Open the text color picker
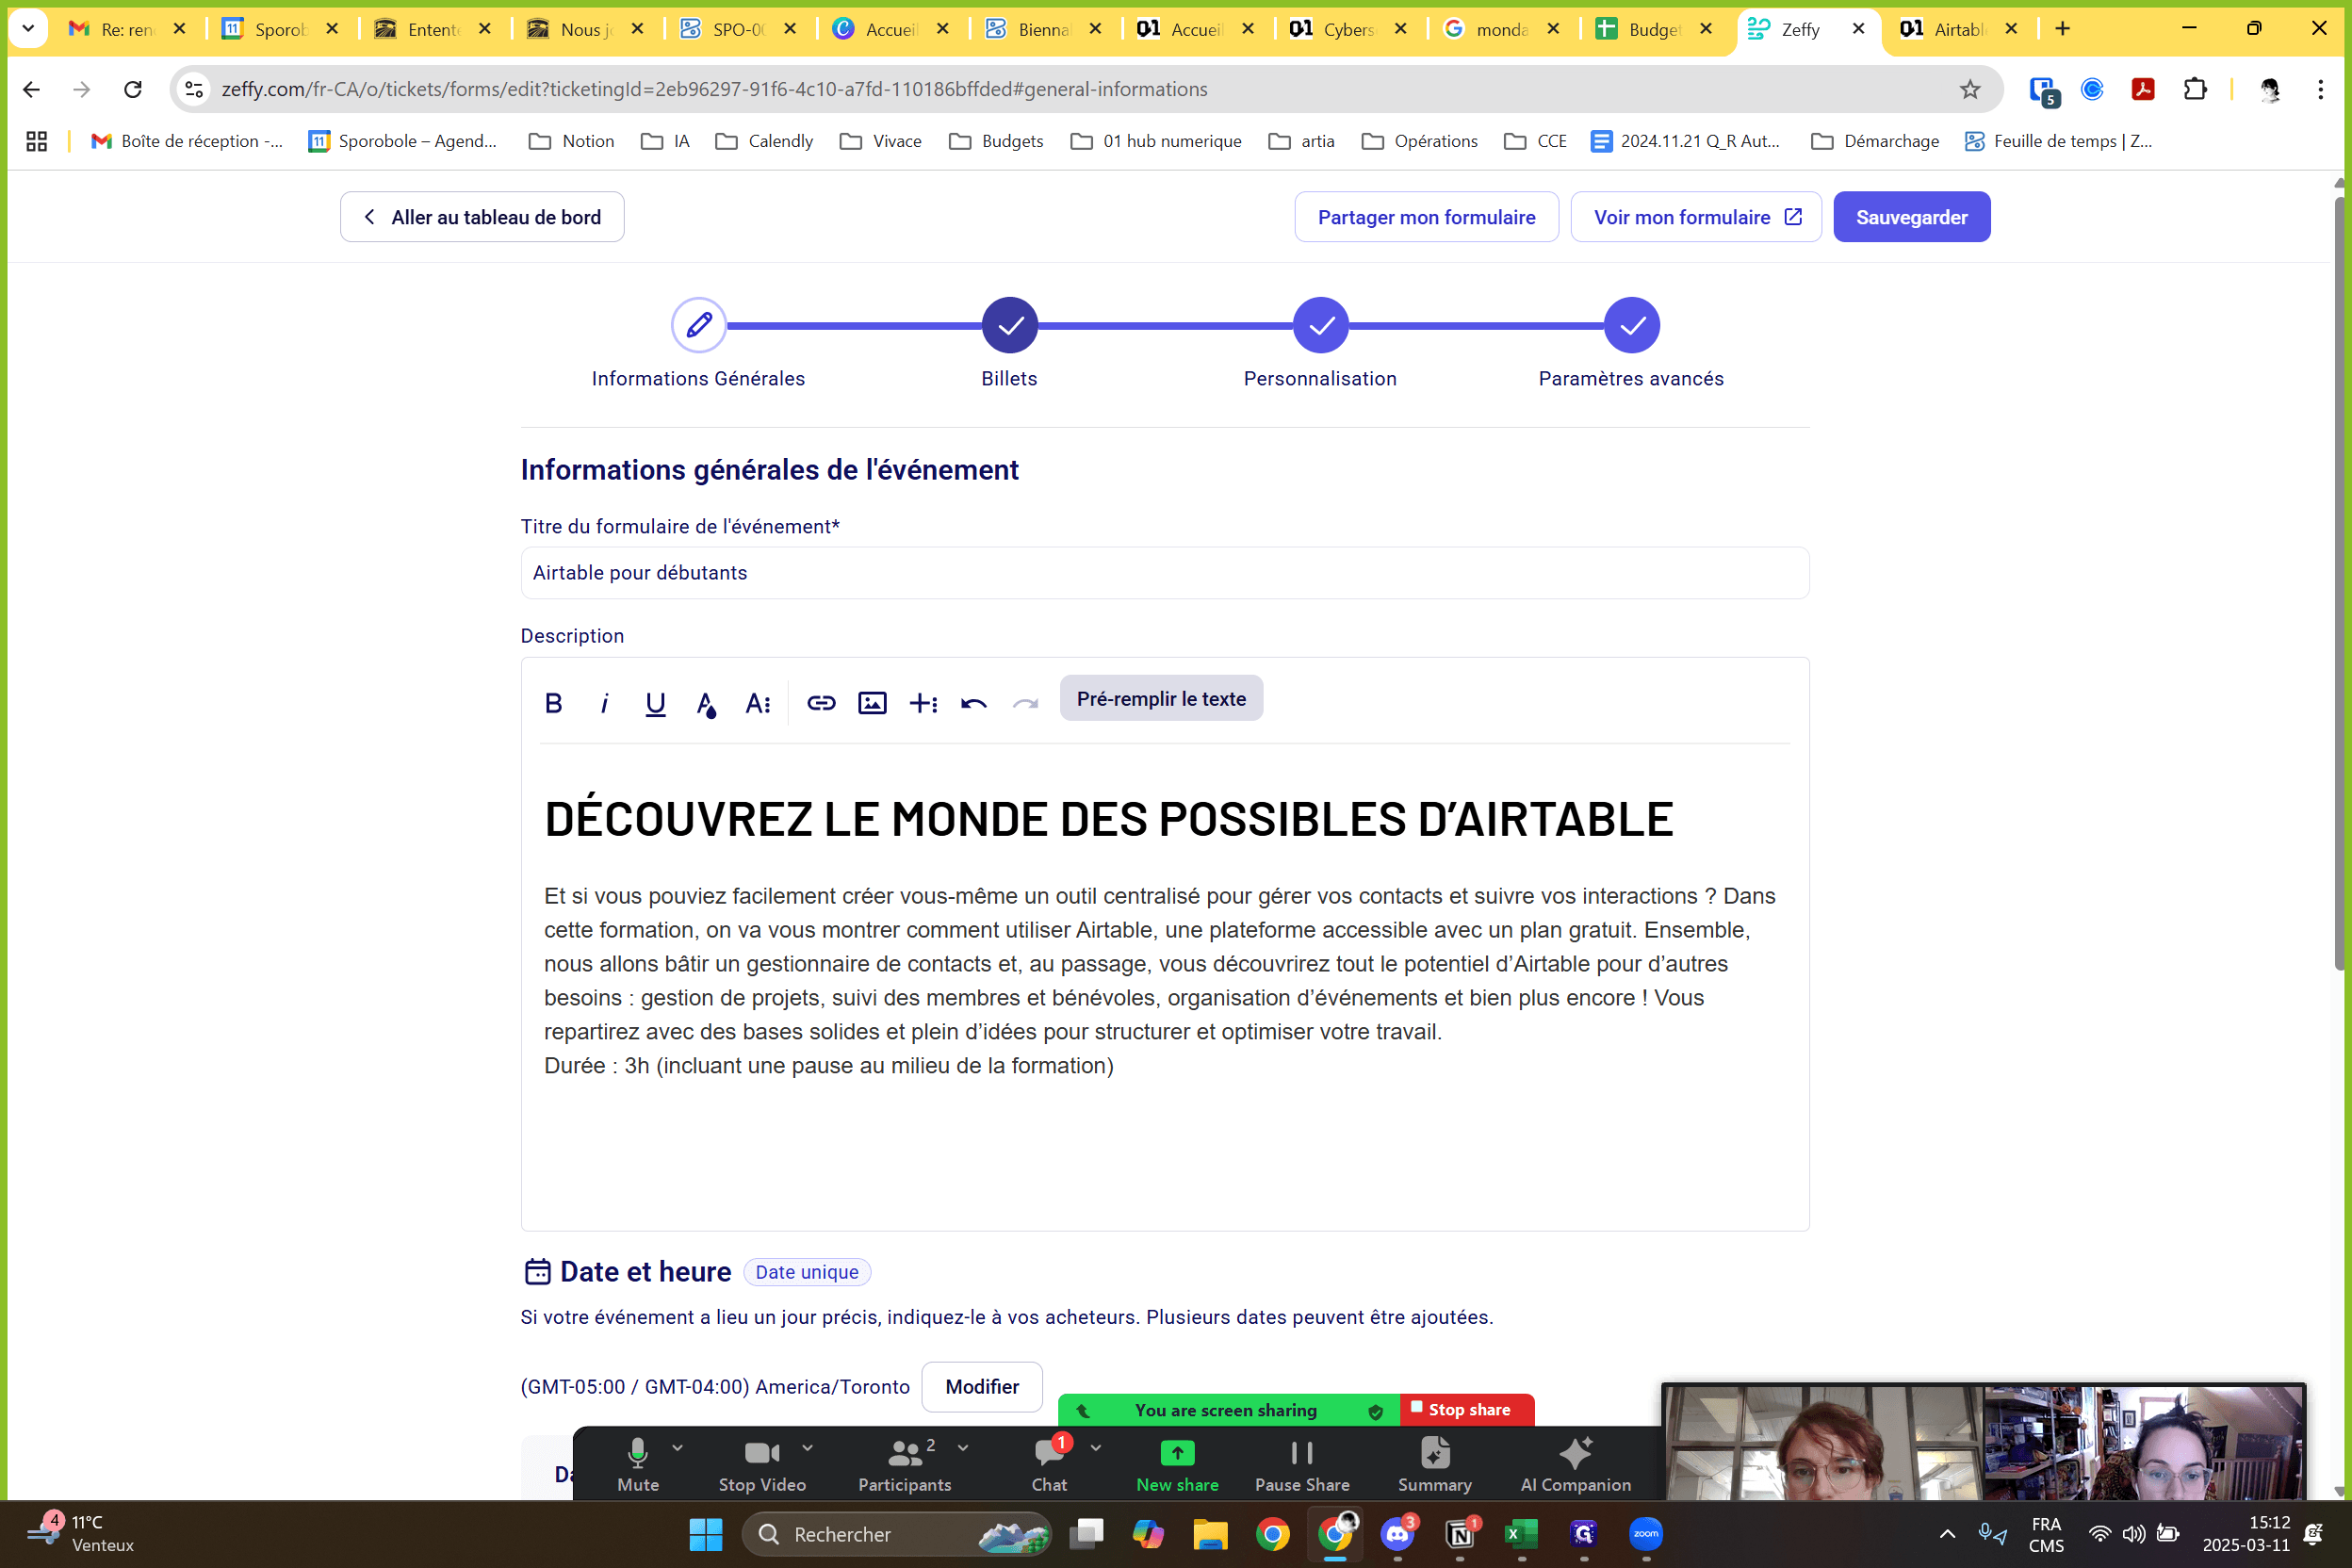The image size is (2352, 1568). point(706,704)
